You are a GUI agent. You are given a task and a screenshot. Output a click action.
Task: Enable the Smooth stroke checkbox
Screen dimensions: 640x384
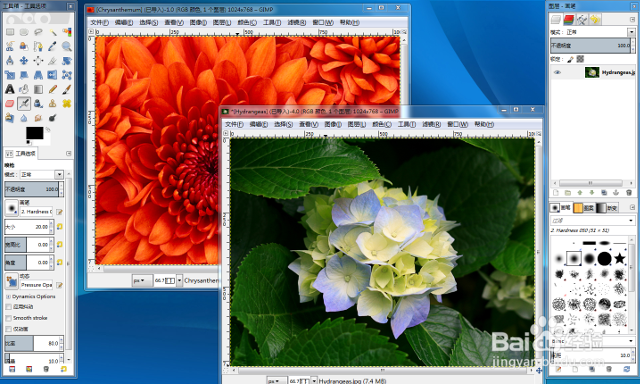(x=9, y=317)
